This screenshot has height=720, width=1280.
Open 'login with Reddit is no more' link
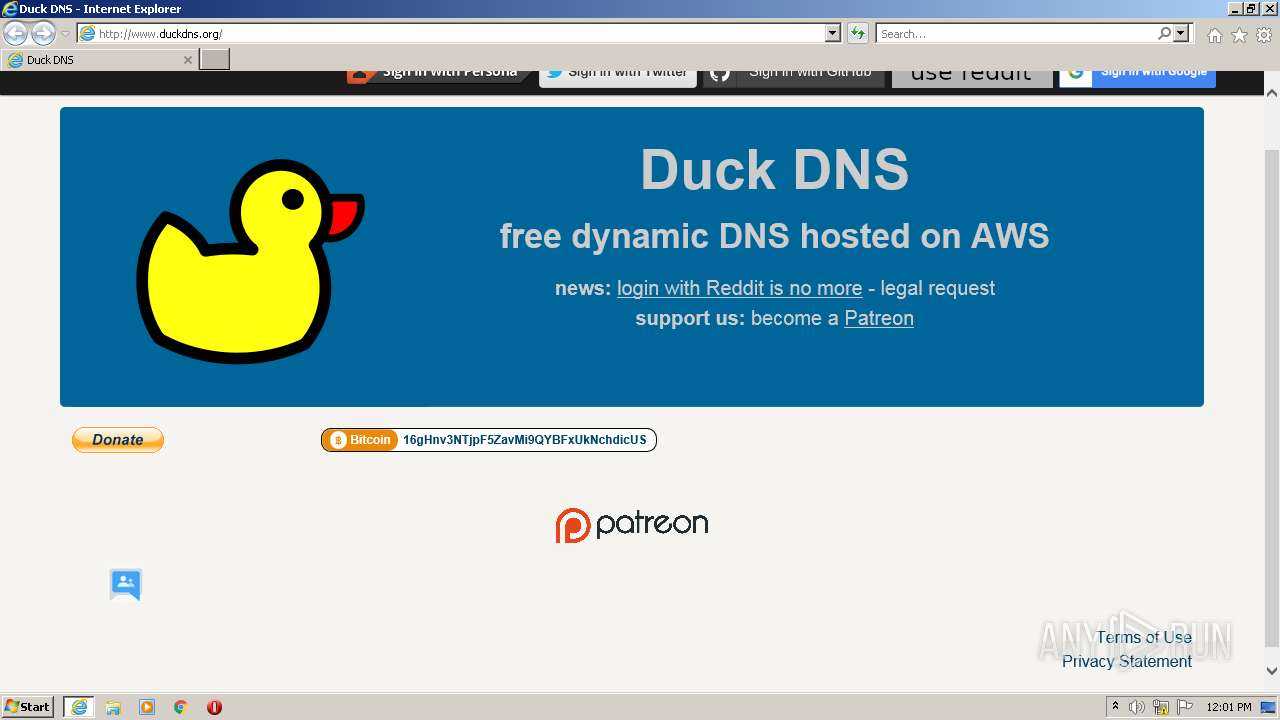(739, 288)
